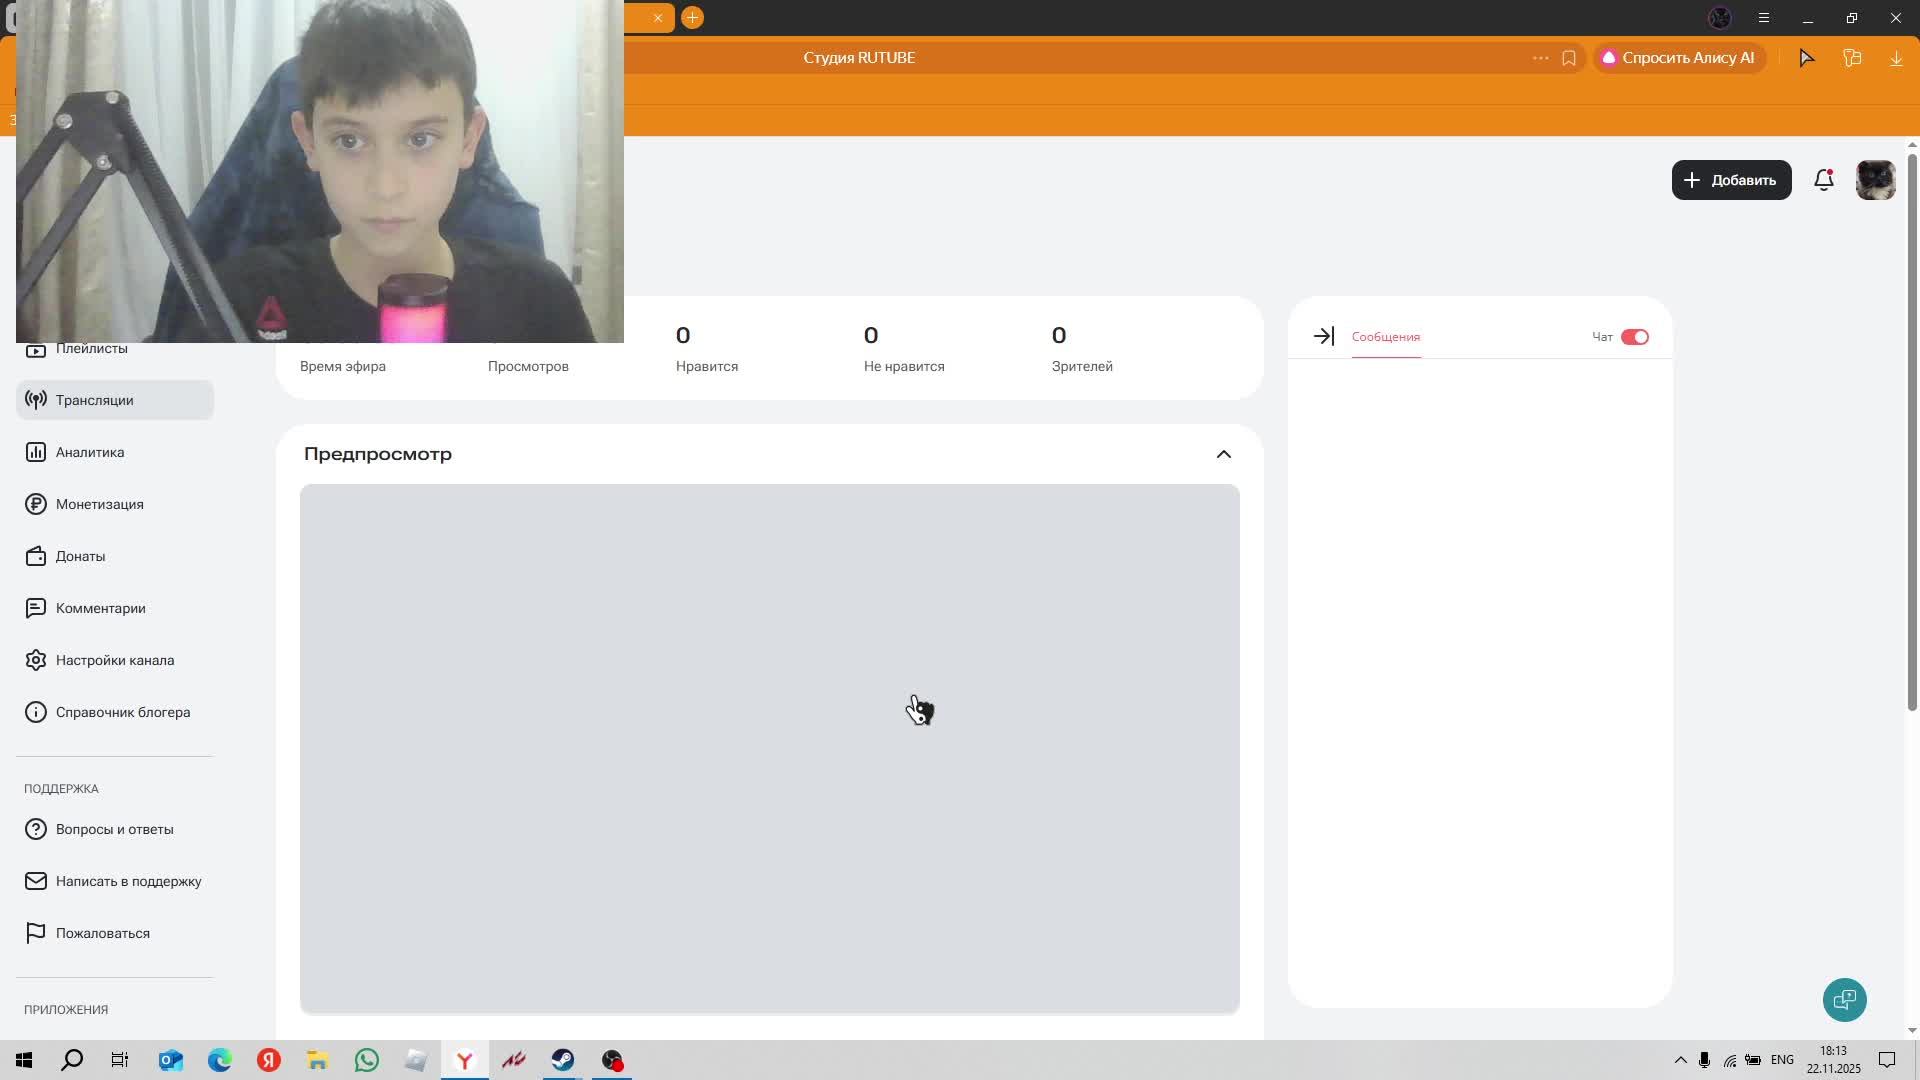1920x1080 pixels.
Task: Open Монетизация in the sidebar
Action: tap(99, 504)
